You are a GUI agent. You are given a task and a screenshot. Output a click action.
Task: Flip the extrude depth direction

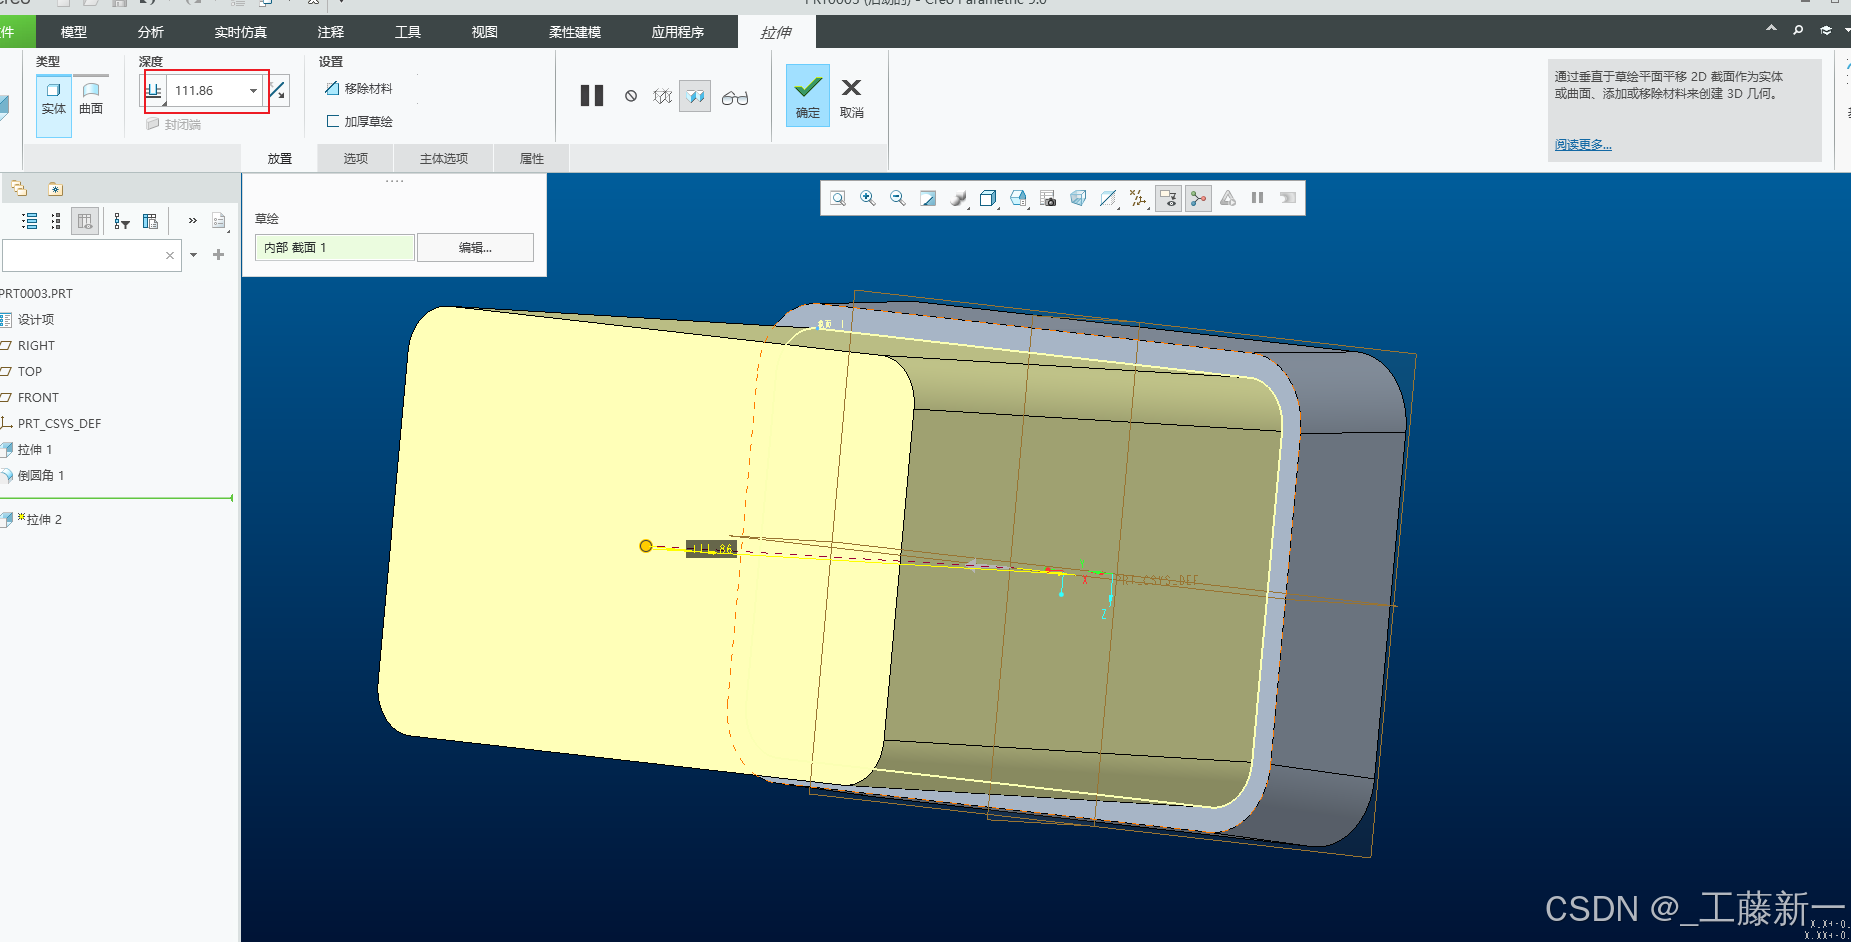[x=278, y=91]
